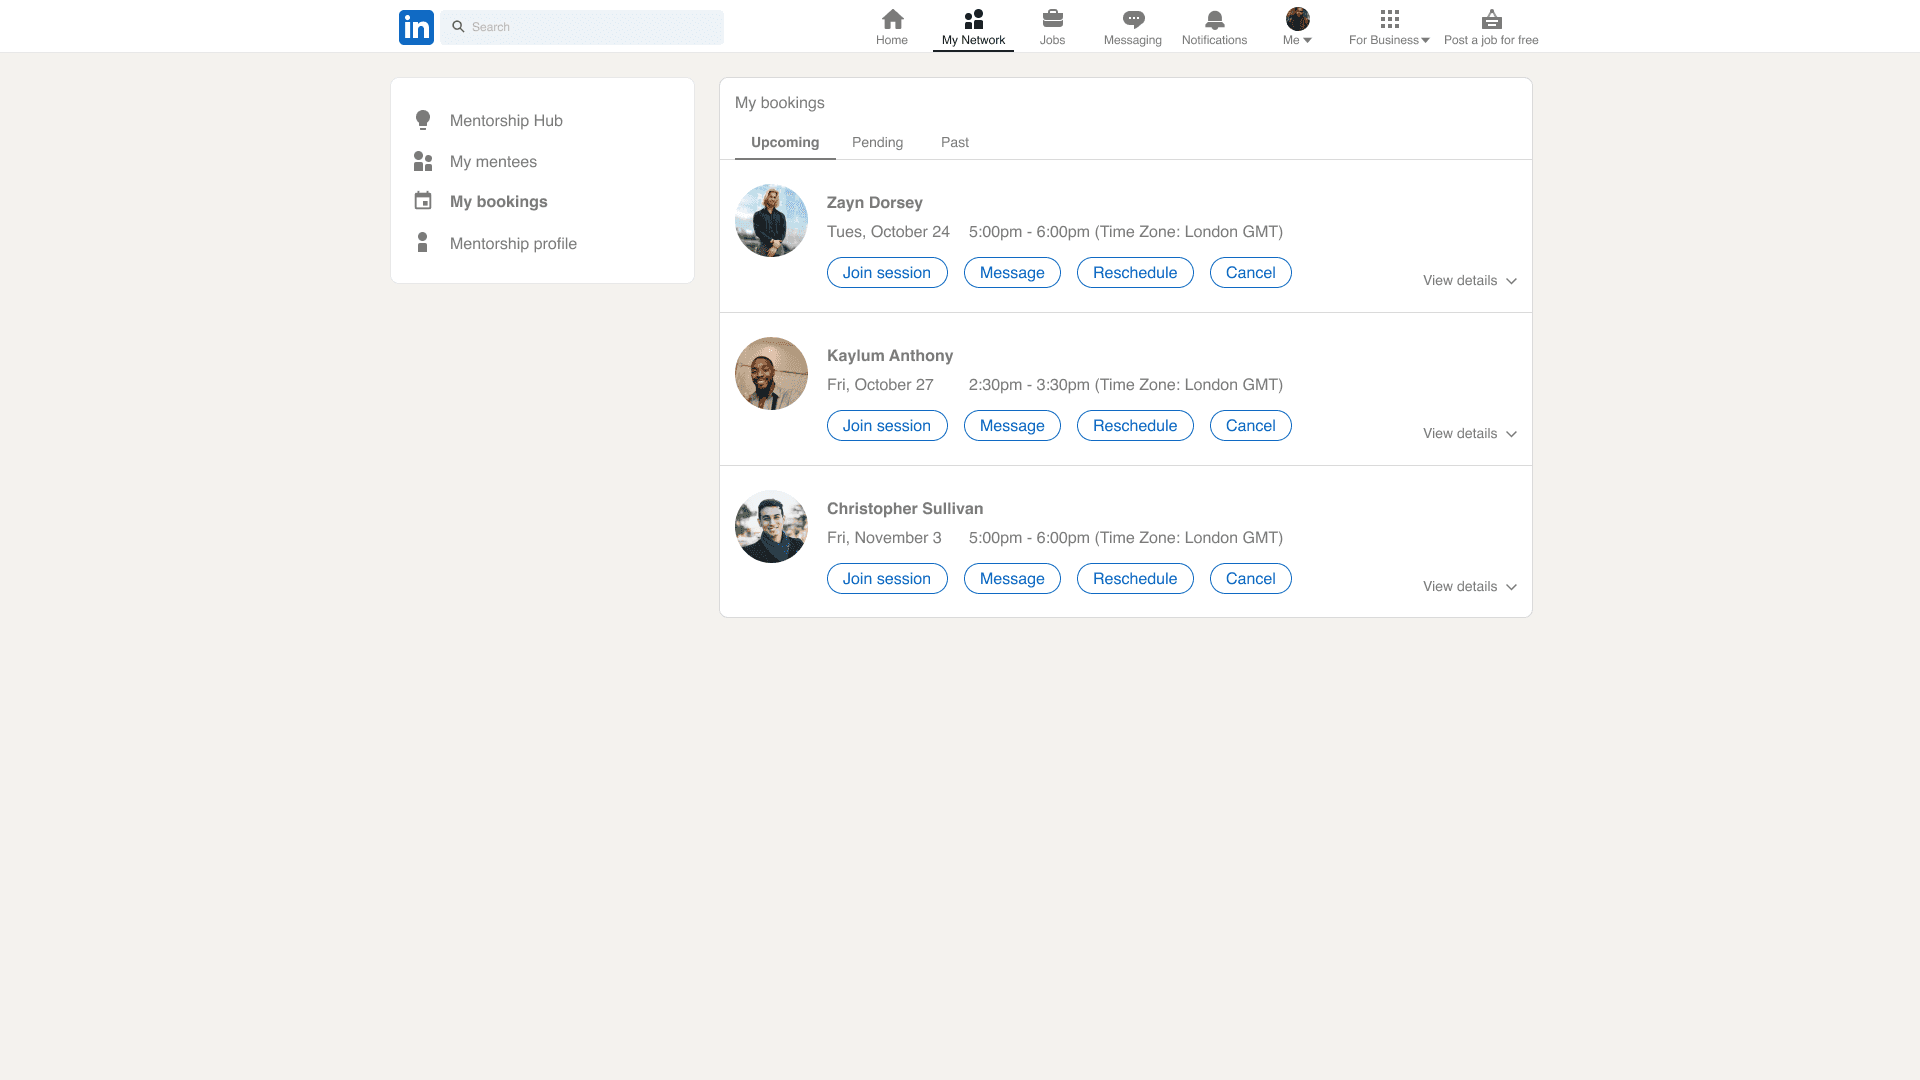Open the Past bookings tab
The width and height of the screenshot is (1920, 1080).
point(954,142)
